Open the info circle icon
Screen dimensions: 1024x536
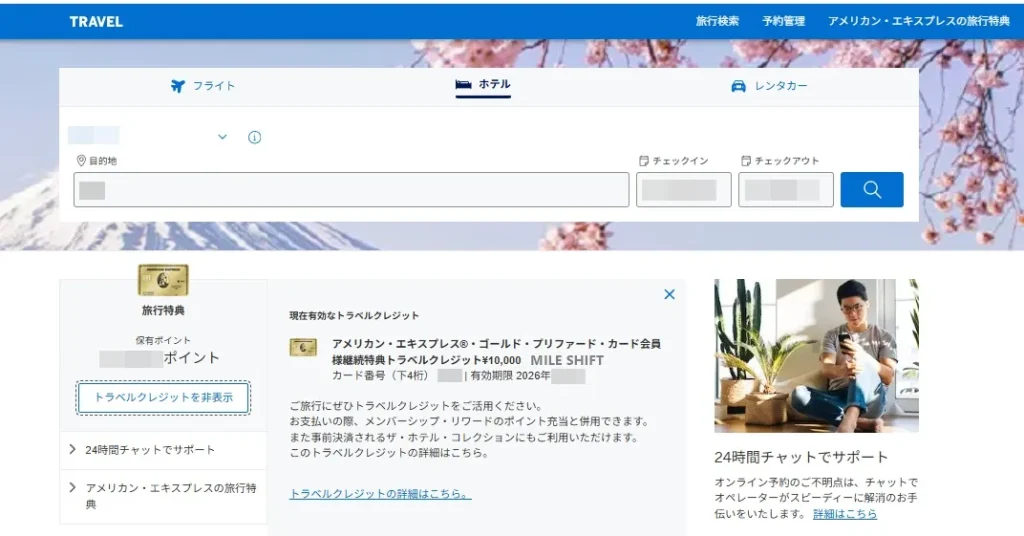[255, 137]
